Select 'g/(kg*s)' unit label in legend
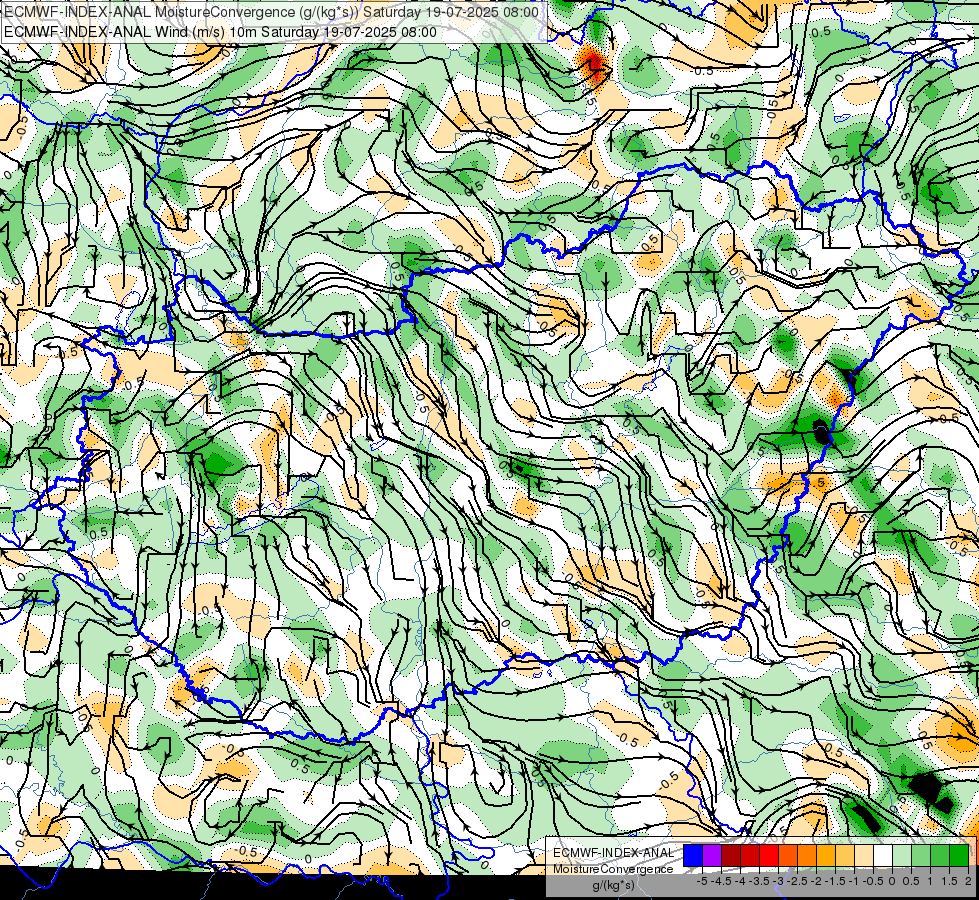979x900 pixels. (x=614, y=885)
